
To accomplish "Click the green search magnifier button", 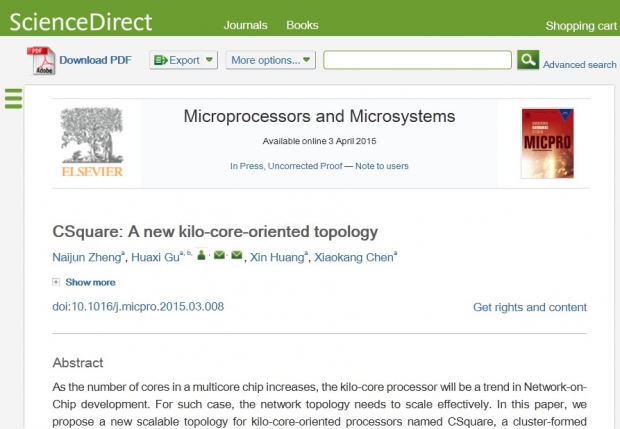I will tap(528, 60).
